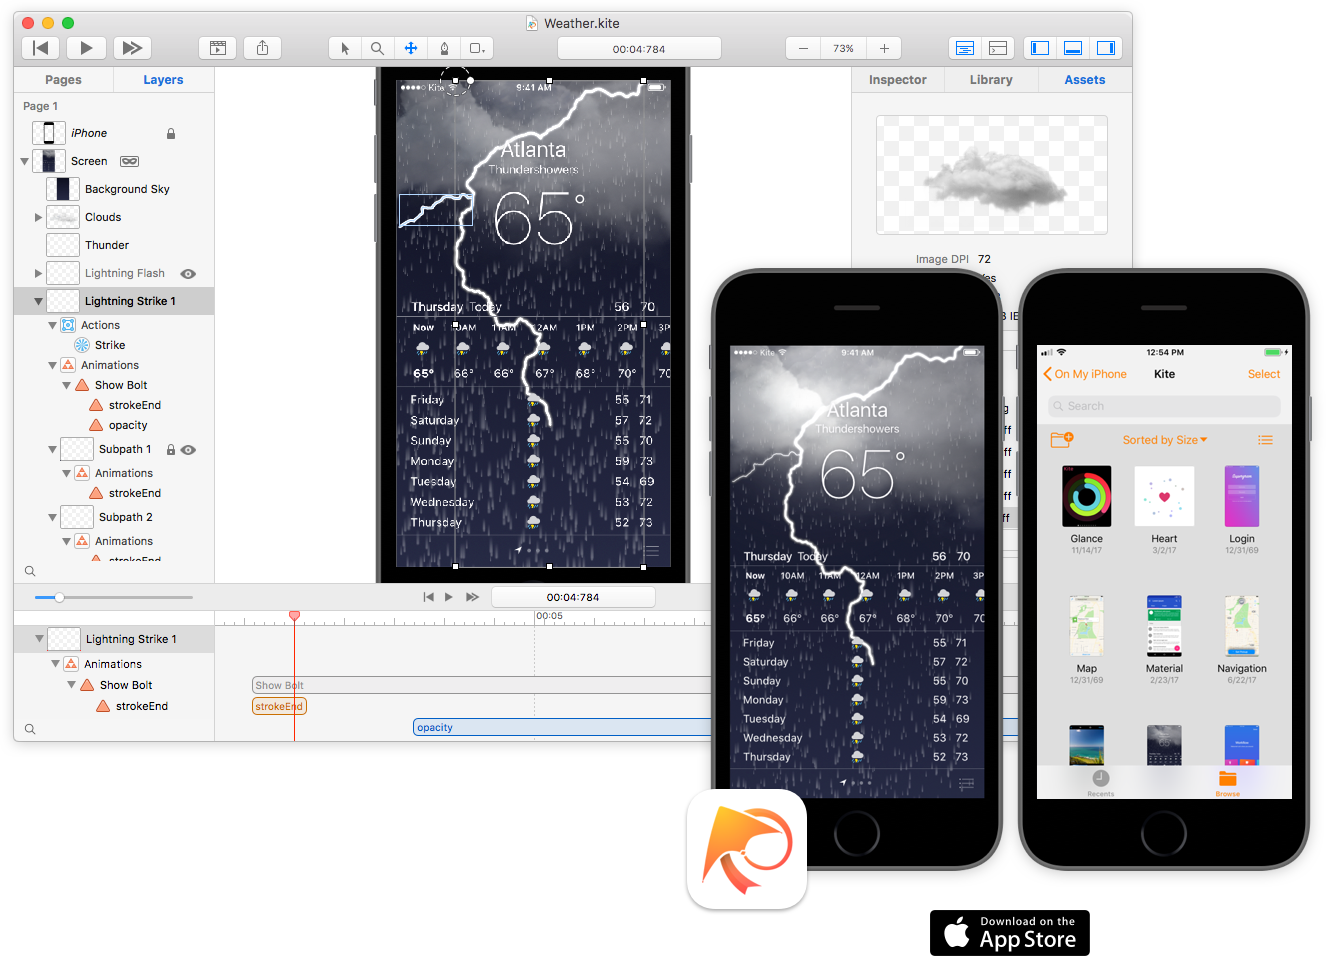Select the blue opacity timeline clip

(x=562, y=727)
